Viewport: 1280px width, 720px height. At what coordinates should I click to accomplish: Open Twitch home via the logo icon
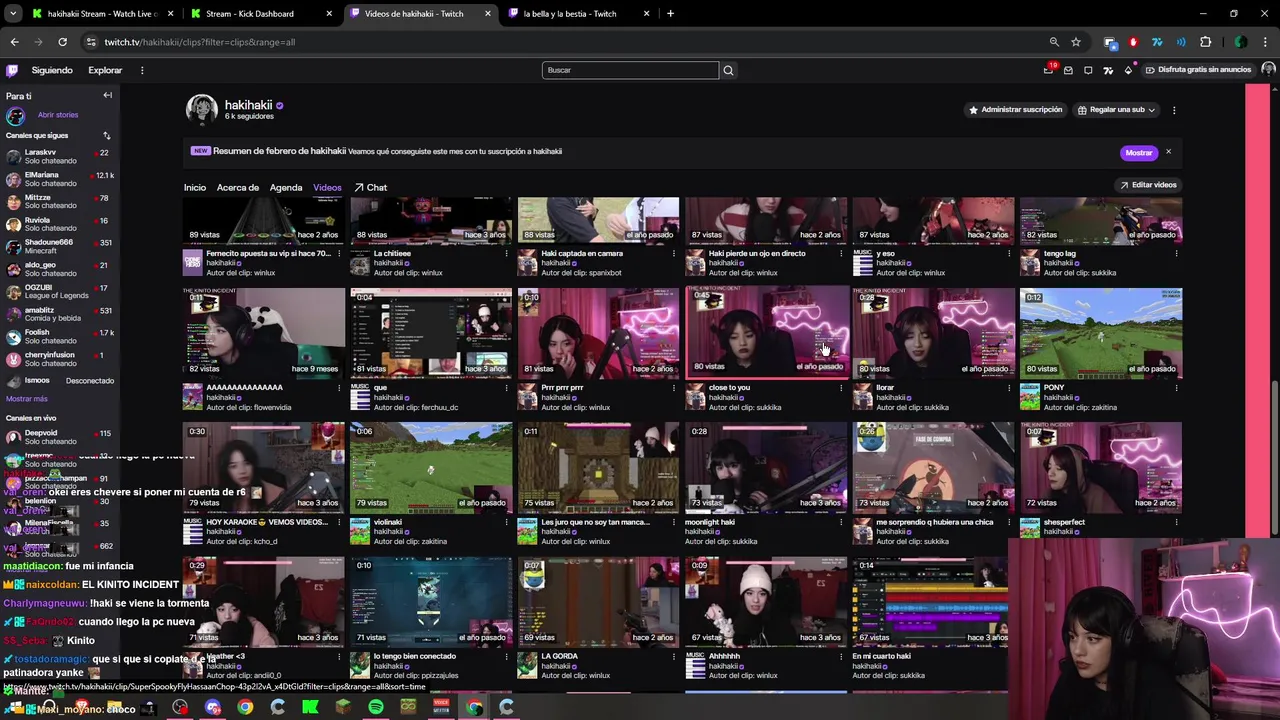coord(12,70)
